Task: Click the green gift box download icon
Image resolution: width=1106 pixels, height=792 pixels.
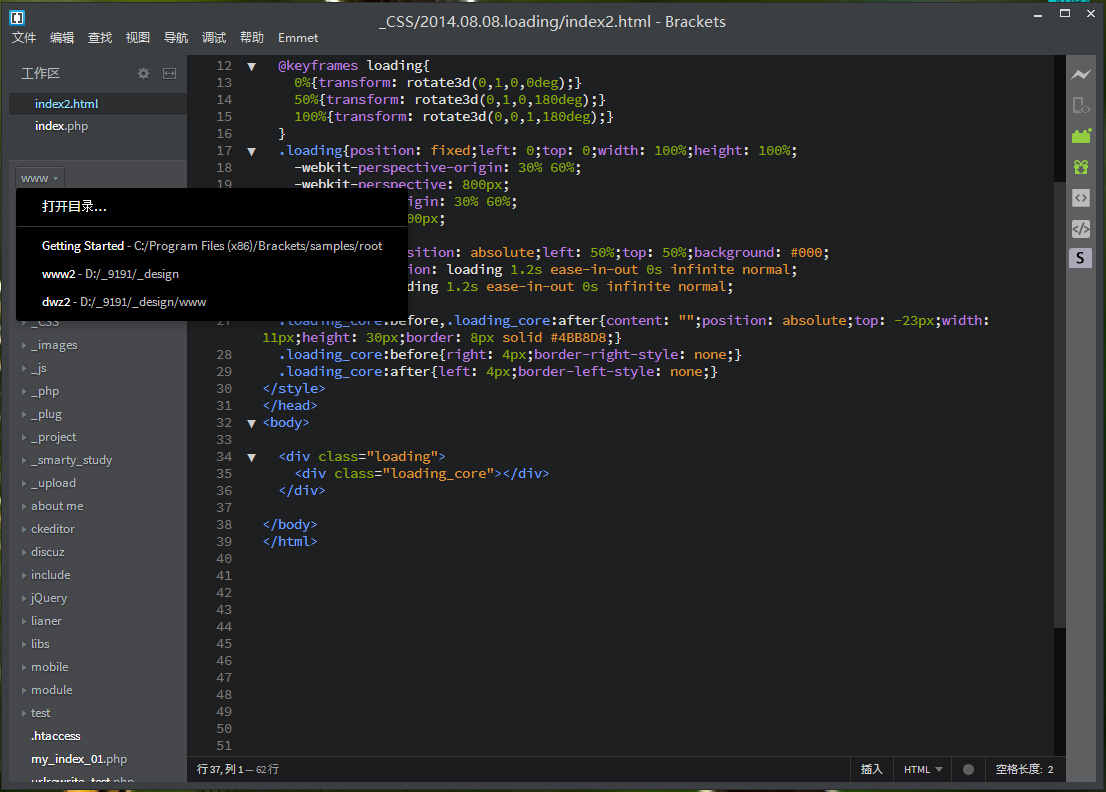Action: [1080, 167]
